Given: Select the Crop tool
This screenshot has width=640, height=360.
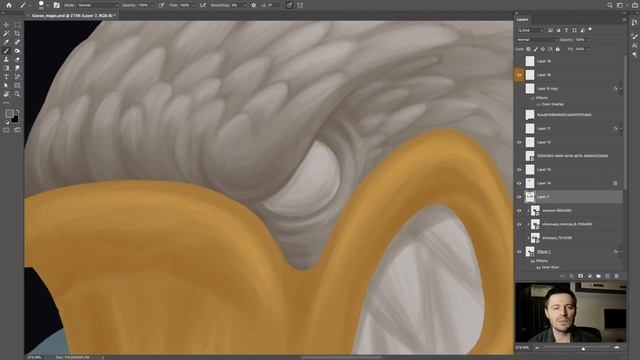Looking at the screenshot, I should [17, 33].
